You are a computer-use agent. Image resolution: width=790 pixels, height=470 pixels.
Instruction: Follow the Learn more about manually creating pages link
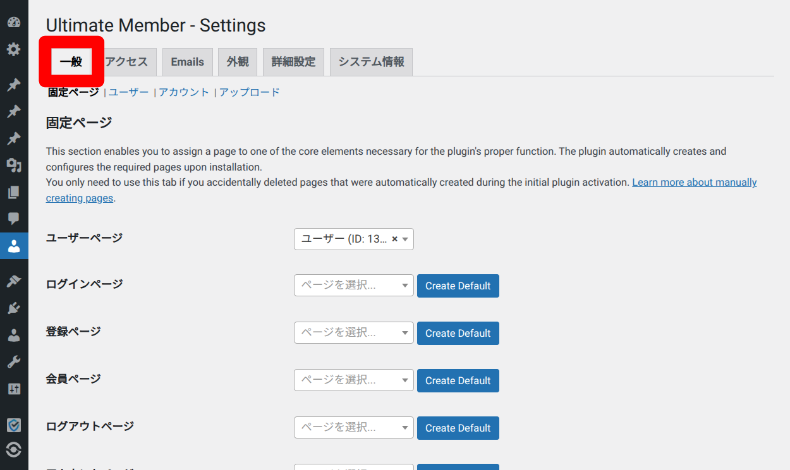pyautogui.click(x=694, y=182)
